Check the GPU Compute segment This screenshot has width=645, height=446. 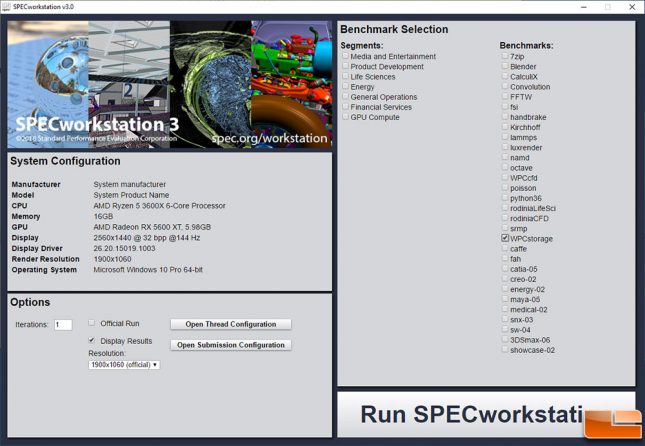(346, 117)
